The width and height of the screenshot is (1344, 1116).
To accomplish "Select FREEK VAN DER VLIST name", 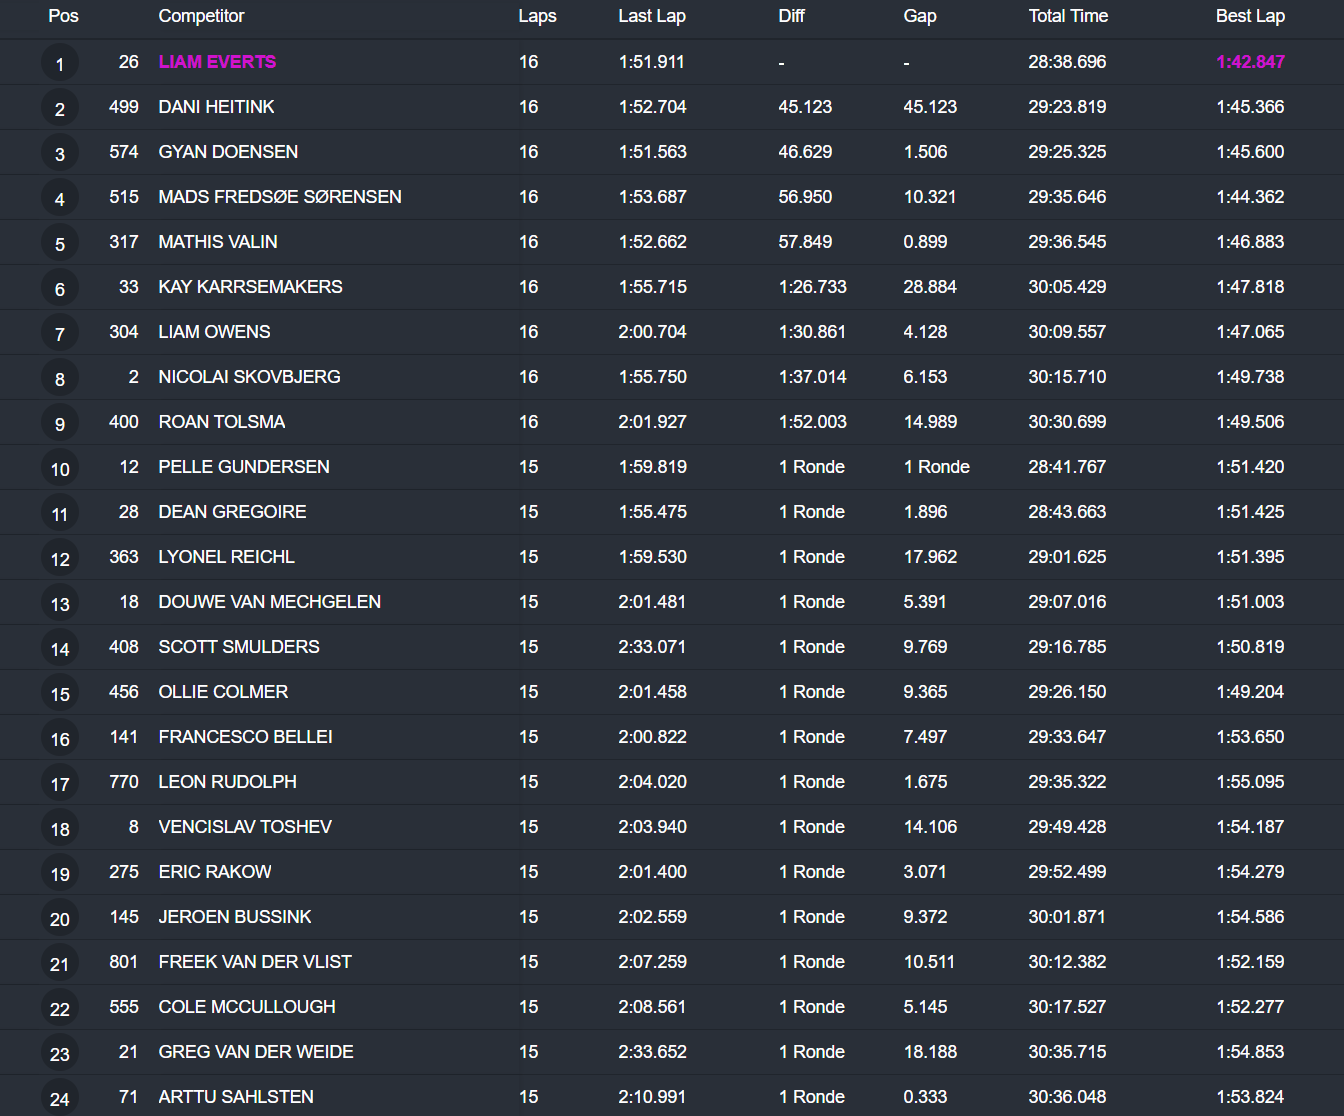I will [x=255, y=962].
